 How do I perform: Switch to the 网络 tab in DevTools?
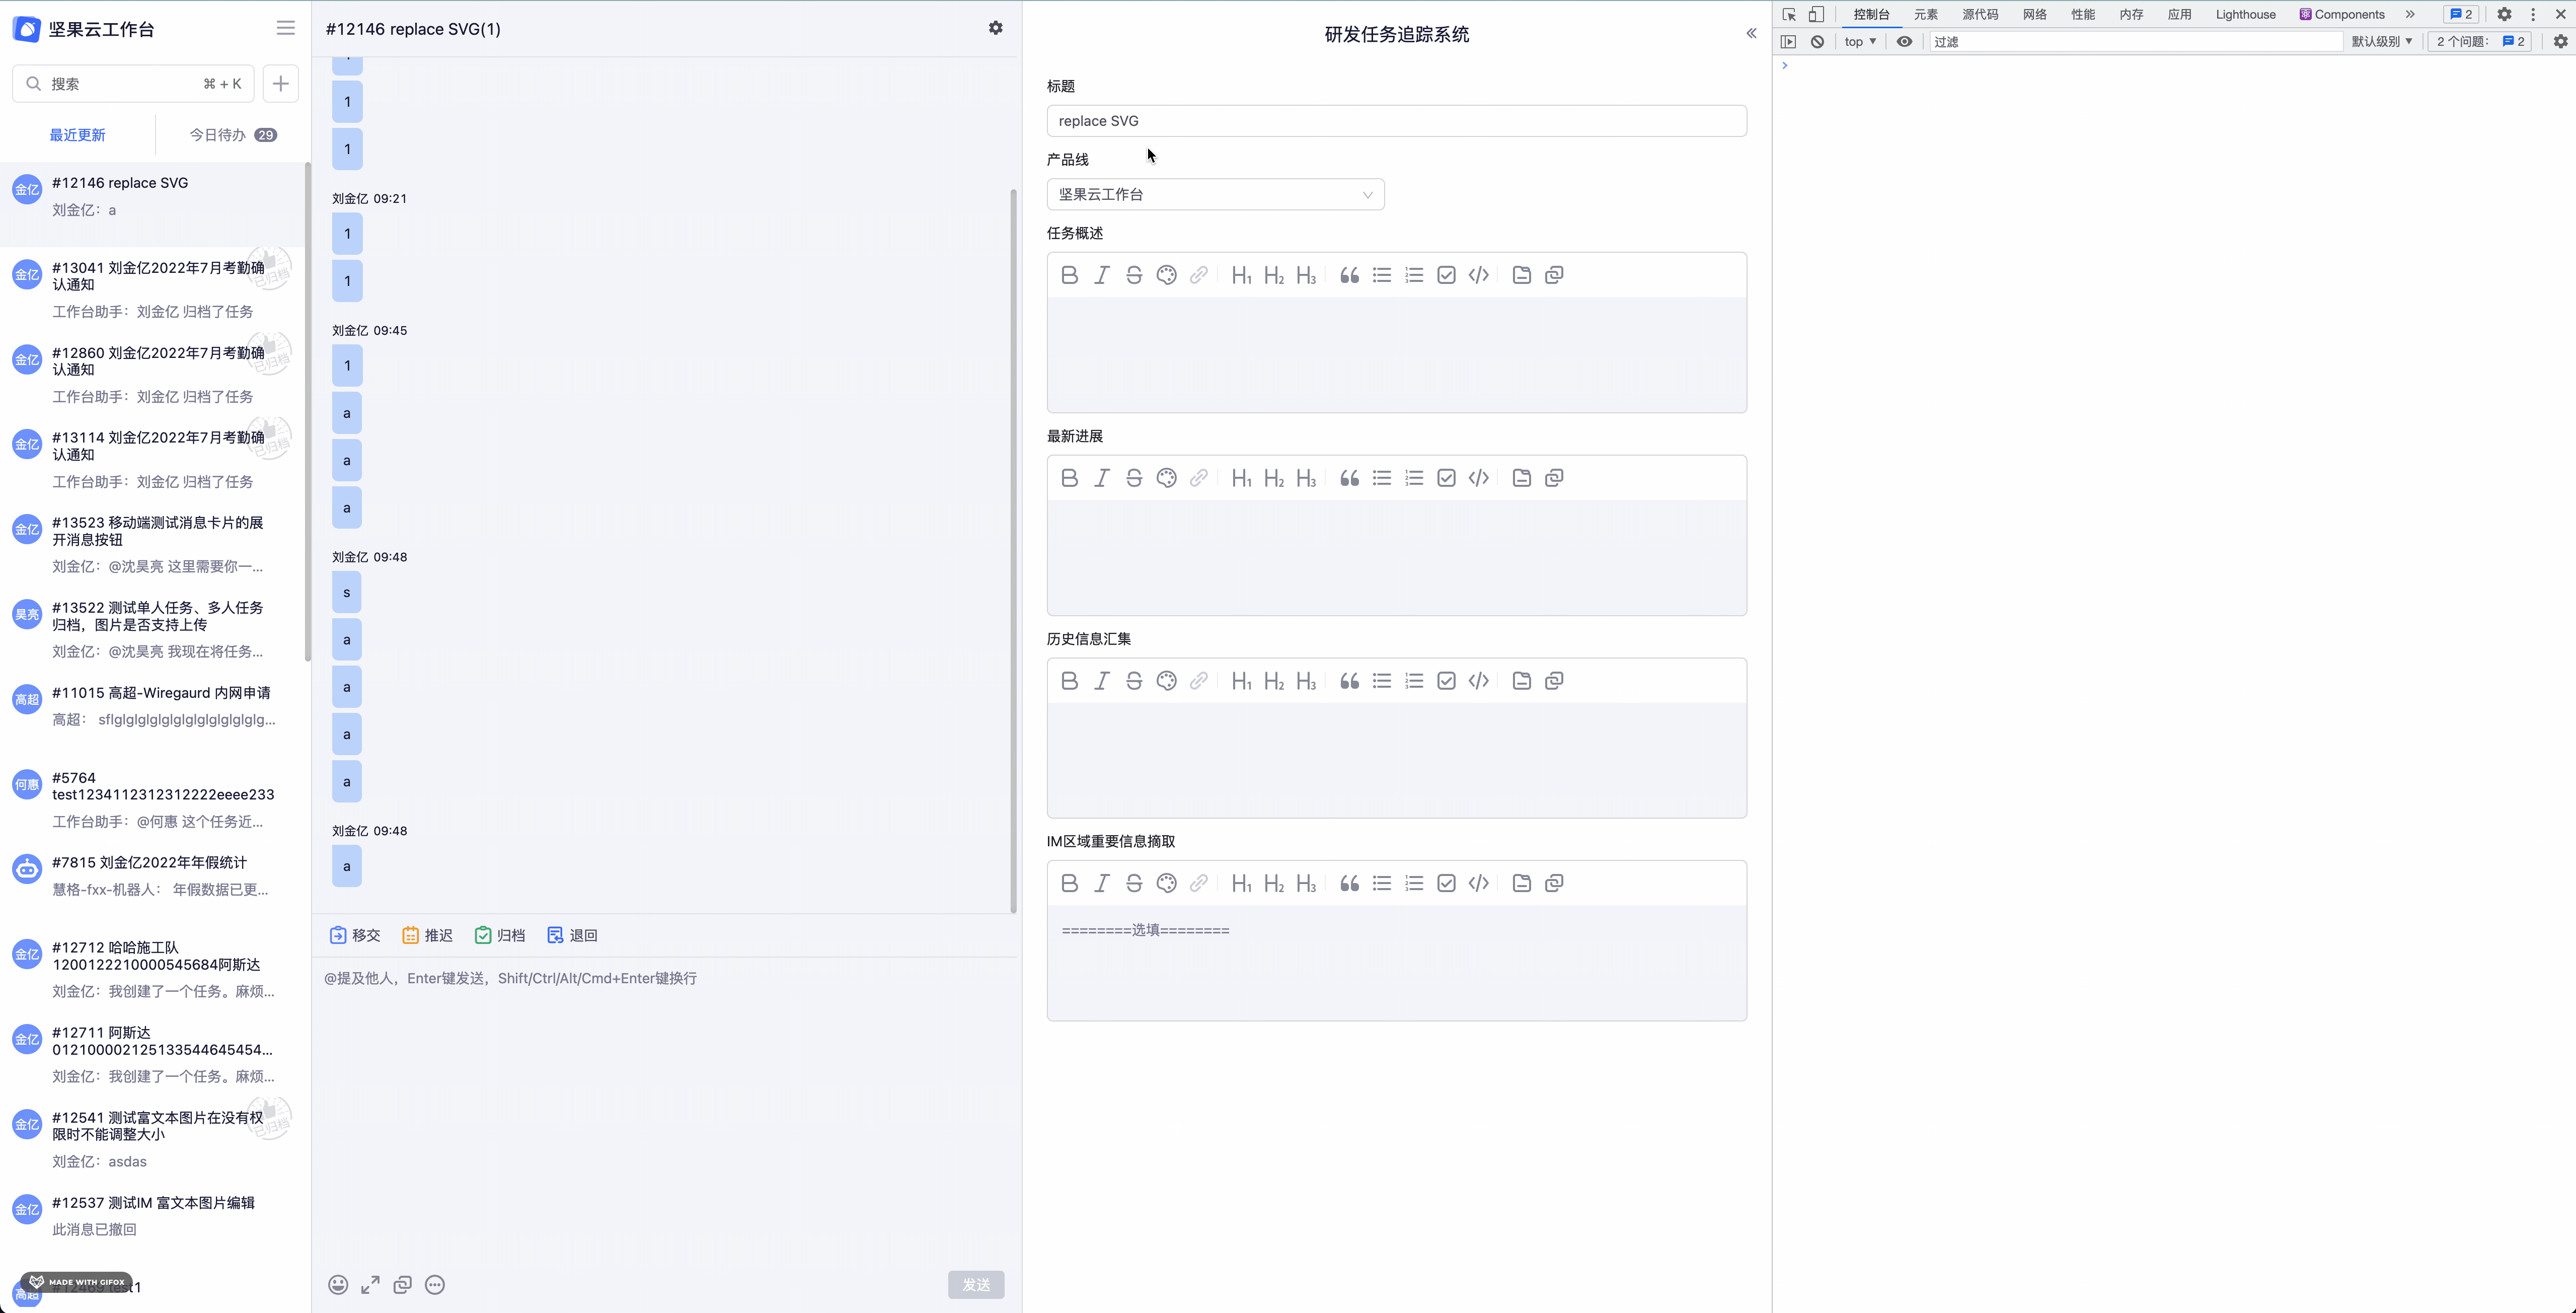coord(2033,14)
